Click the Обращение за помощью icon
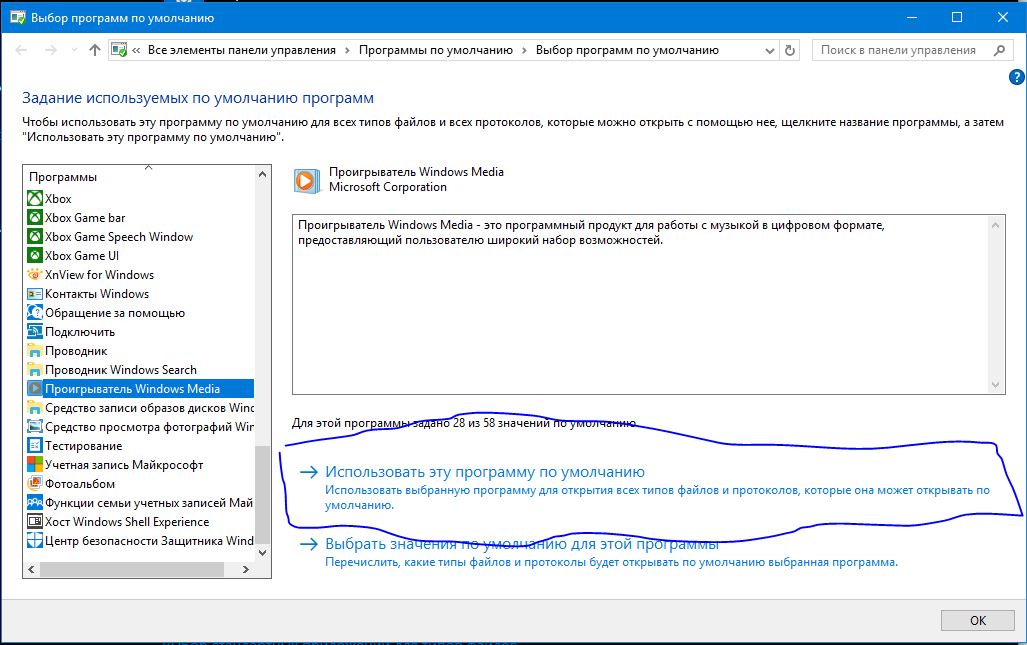 35,313
